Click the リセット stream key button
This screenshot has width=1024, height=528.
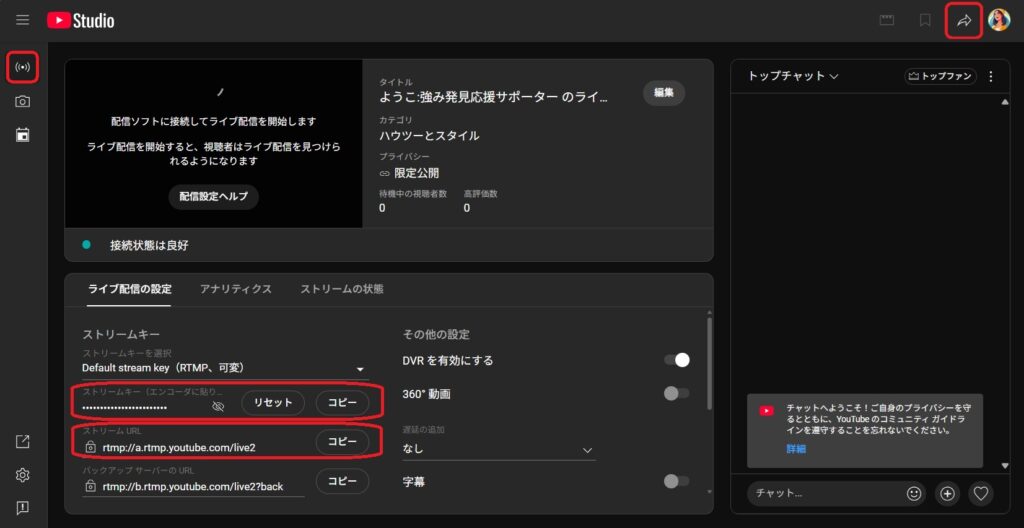click(273, 403)
